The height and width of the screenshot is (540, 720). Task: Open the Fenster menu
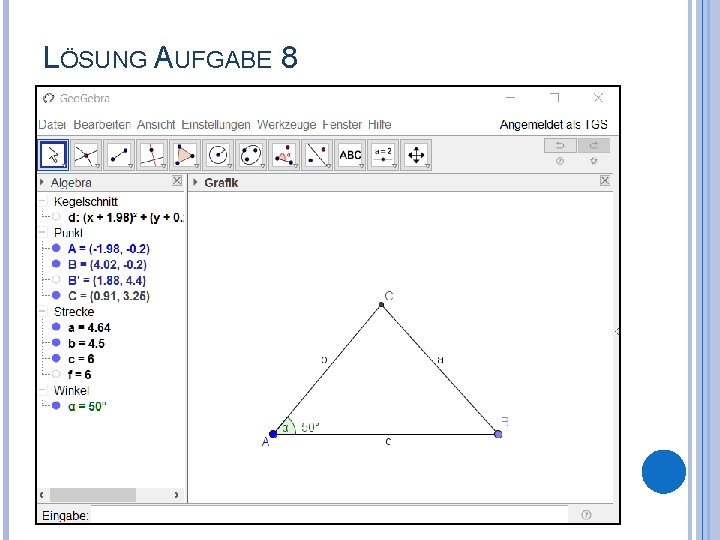[x=342, y=125]
